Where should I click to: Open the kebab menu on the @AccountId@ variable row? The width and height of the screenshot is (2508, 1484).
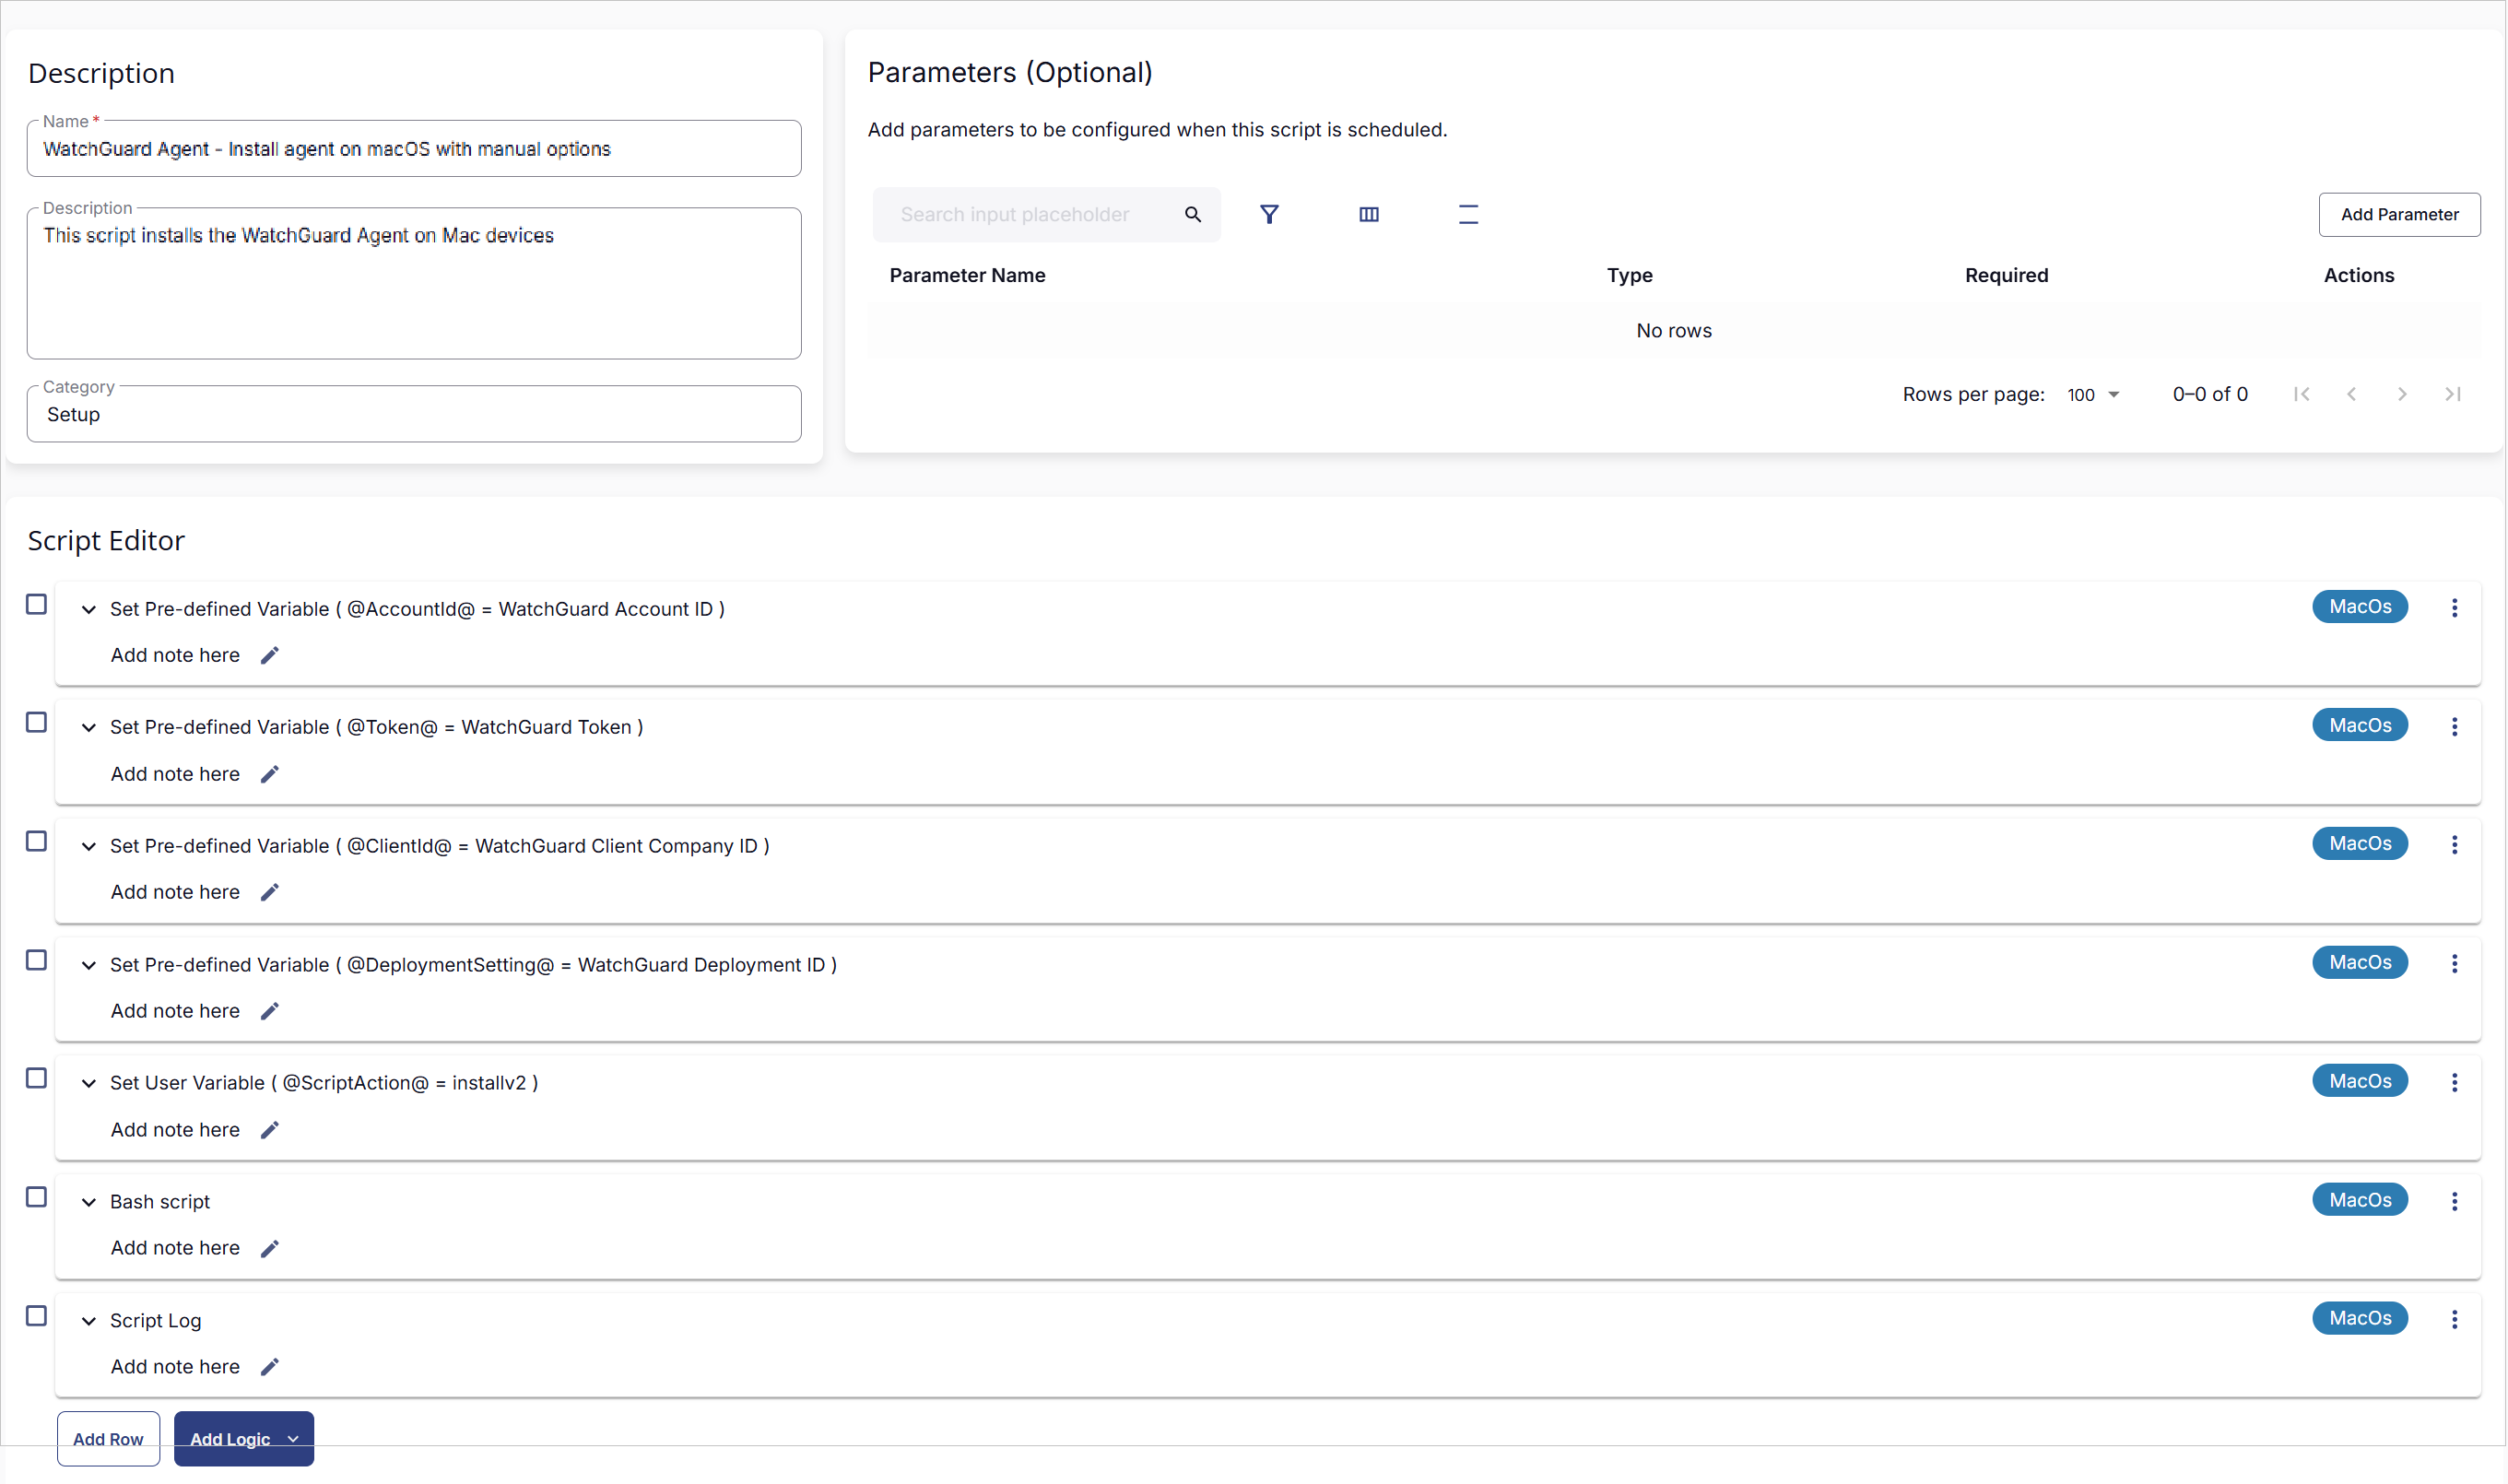(2455, 607)
